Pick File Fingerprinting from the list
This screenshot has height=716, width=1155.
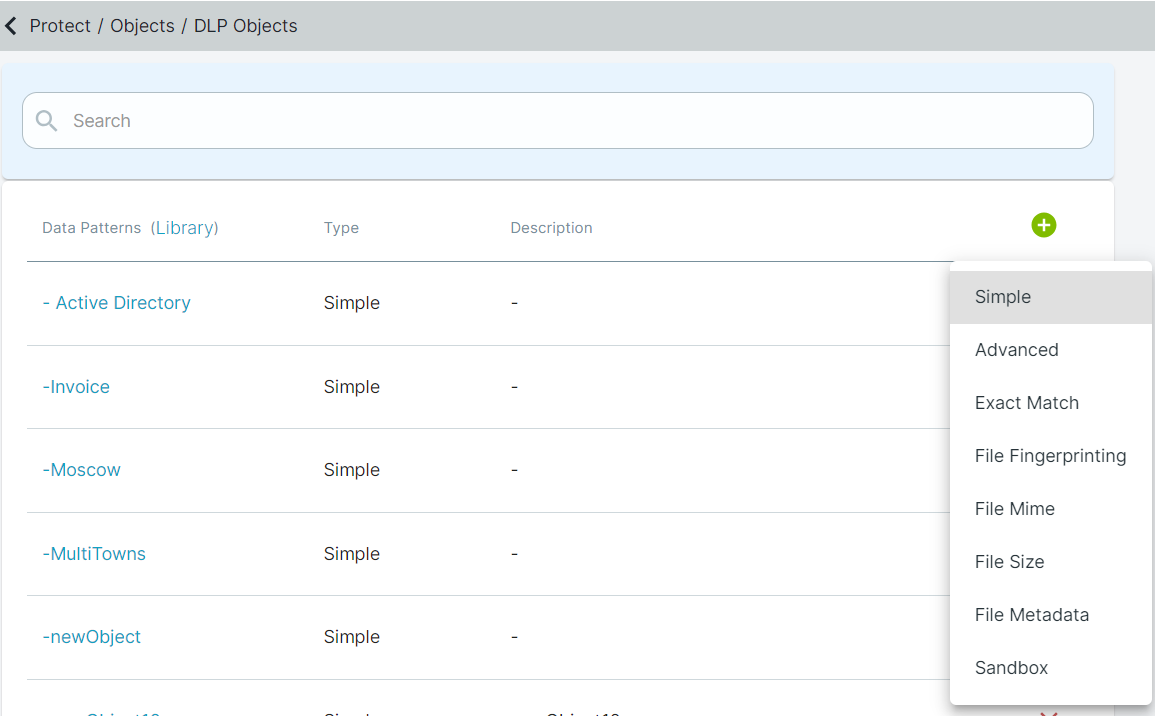(x=1050, y=456)
